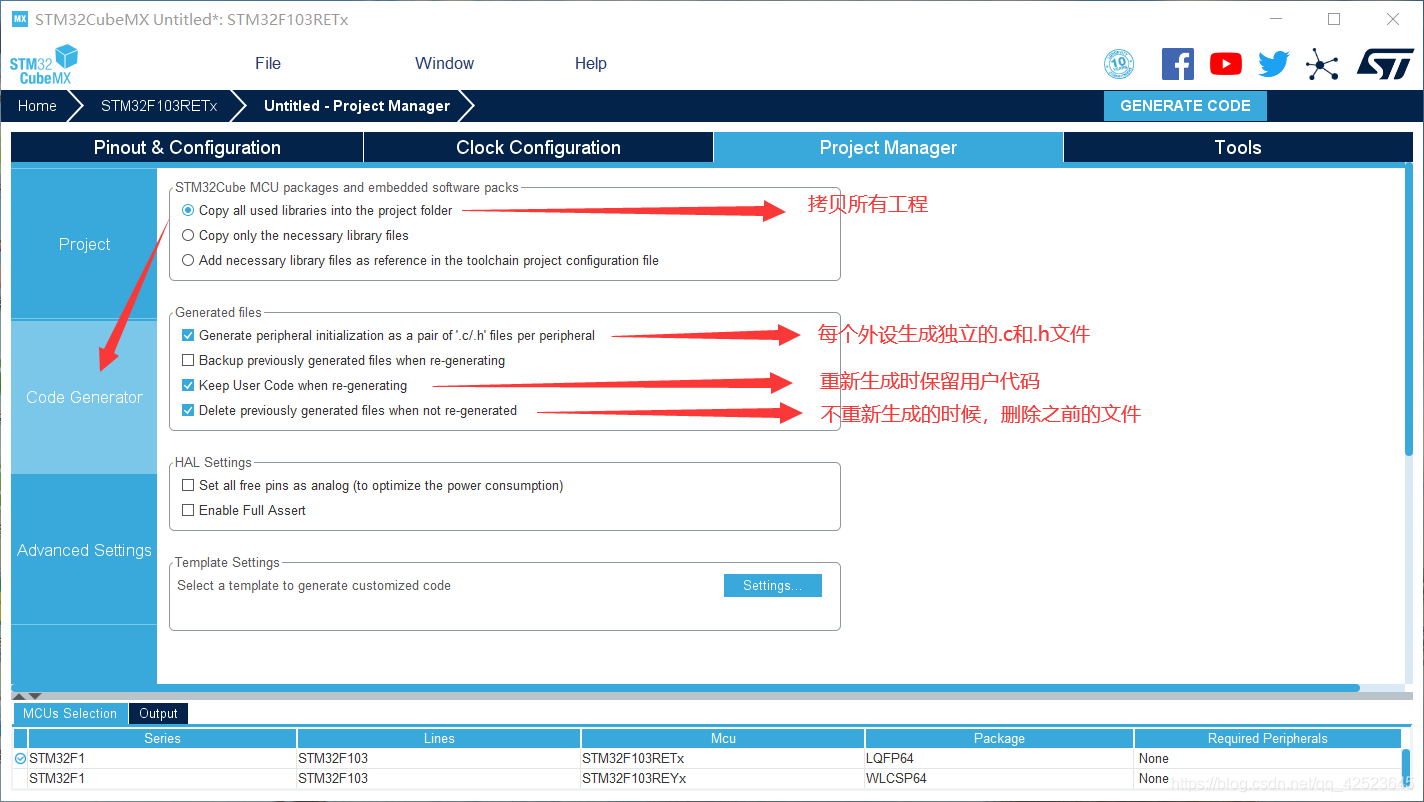The height and width of the screenshot is (802, 1424).
Task: Enable Backup previously generated files when re-generating
Action: [188, 361]
